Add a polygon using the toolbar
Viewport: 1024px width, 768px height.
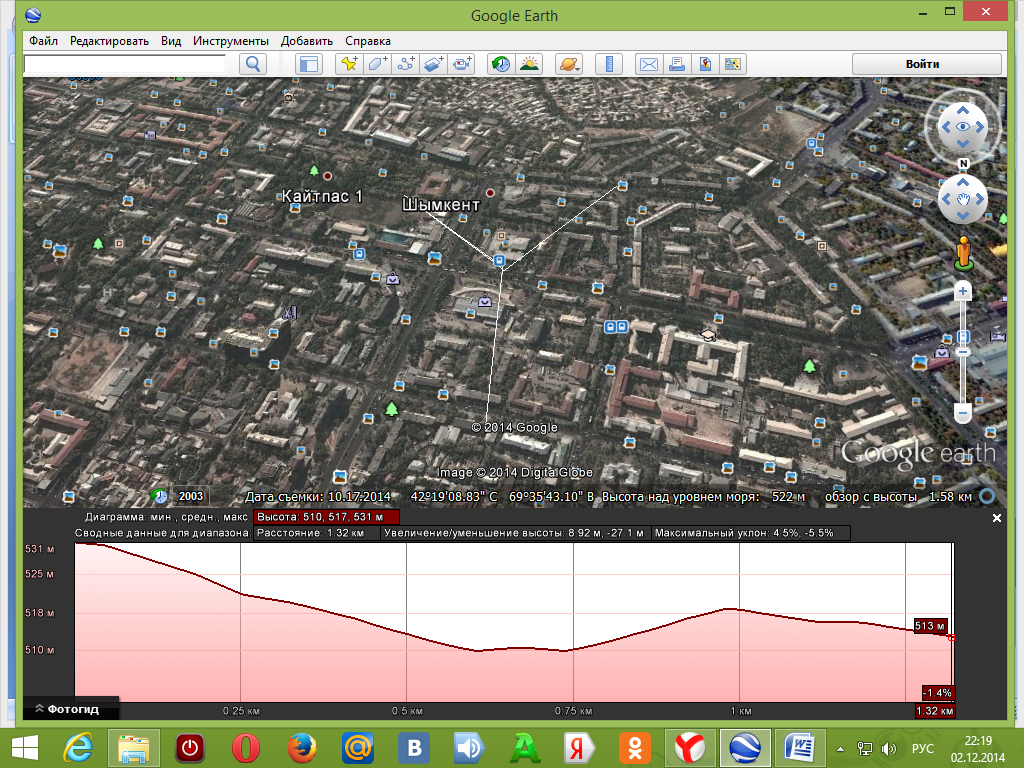[377, 64]
